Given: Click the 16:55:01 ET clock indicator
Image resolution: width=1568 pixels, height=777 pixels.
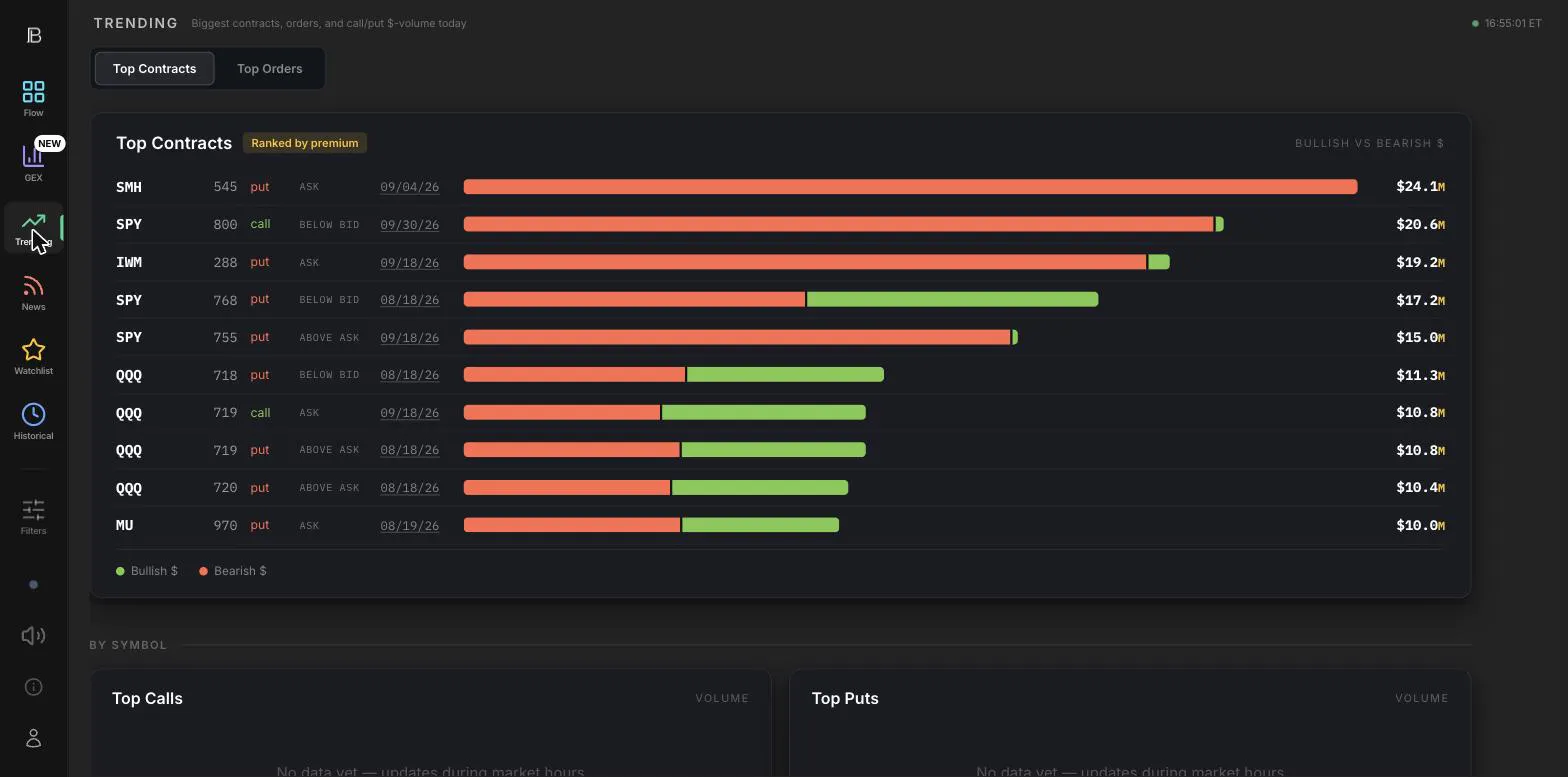Looking at the screenshot, I should 1507,23.
